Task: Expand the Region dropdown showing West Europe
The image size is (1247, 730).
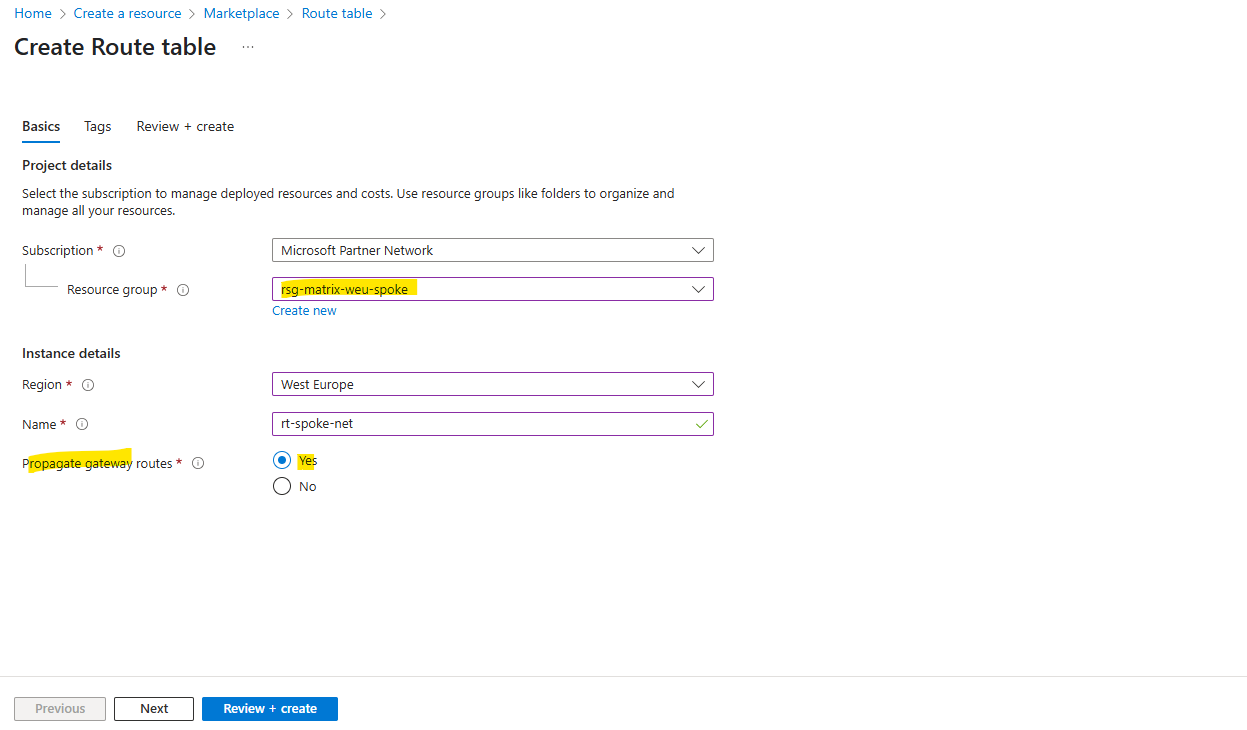Action: coord(493,384)
